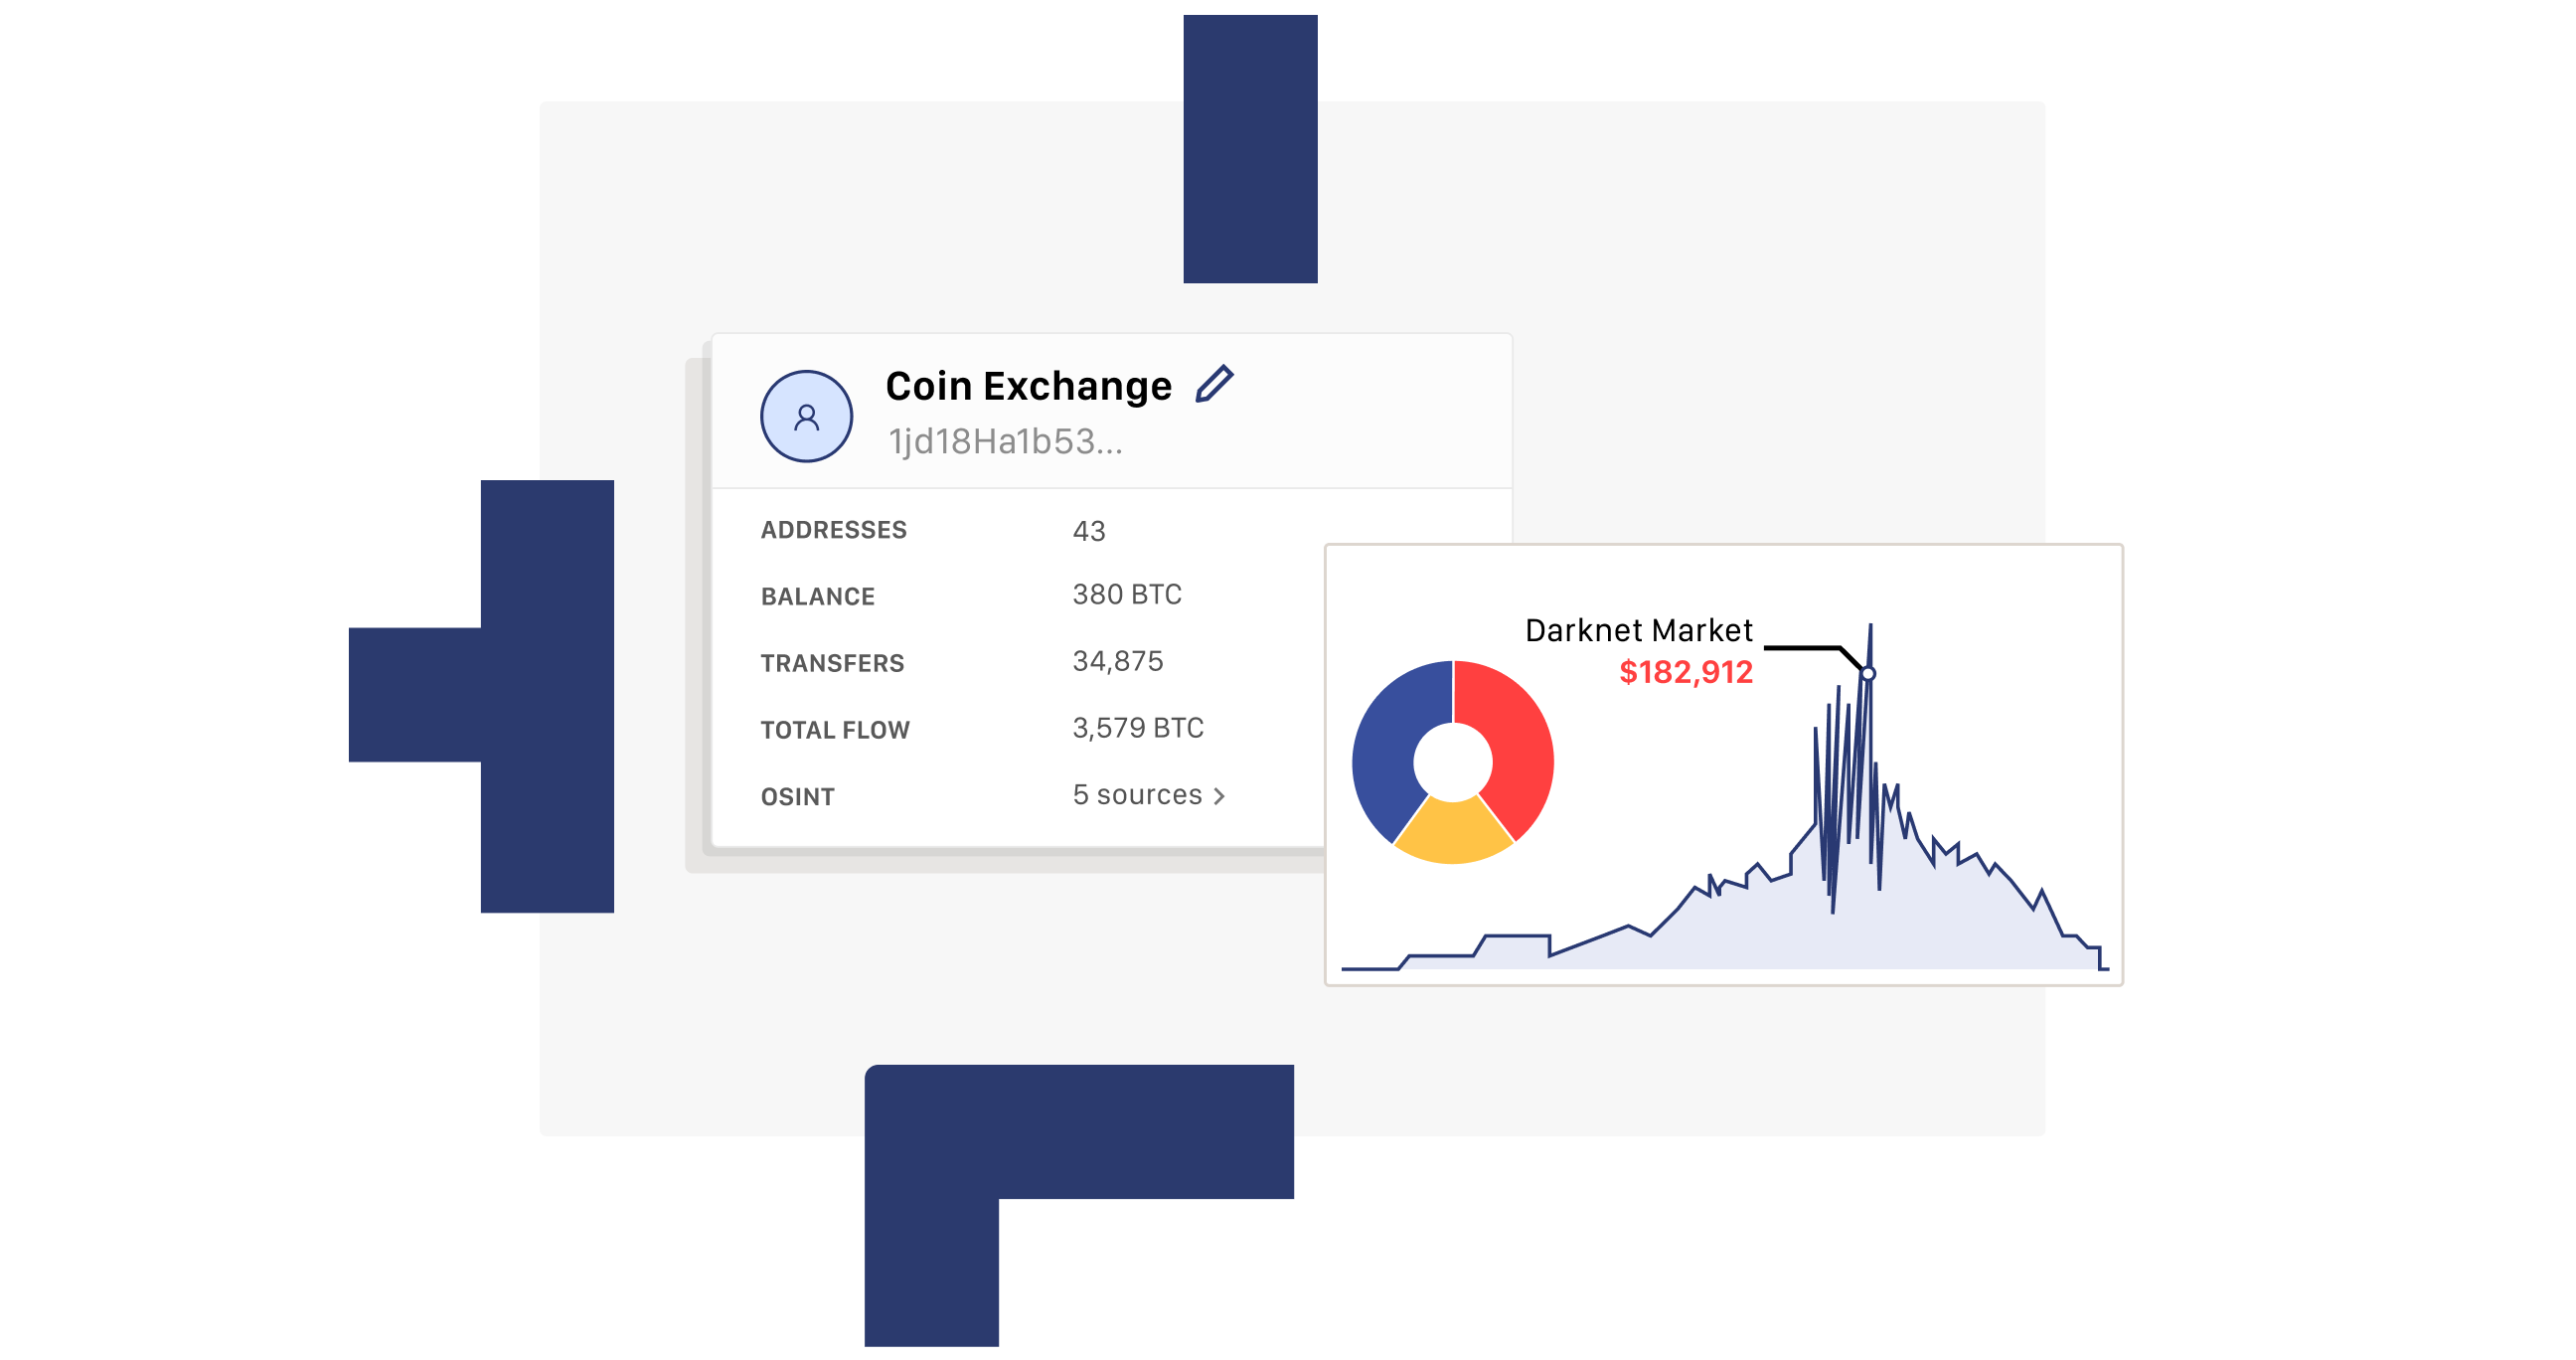Expand the 5 sources chevron arrow
The image size is (2576, 1360).
(x=1219, y=796)
